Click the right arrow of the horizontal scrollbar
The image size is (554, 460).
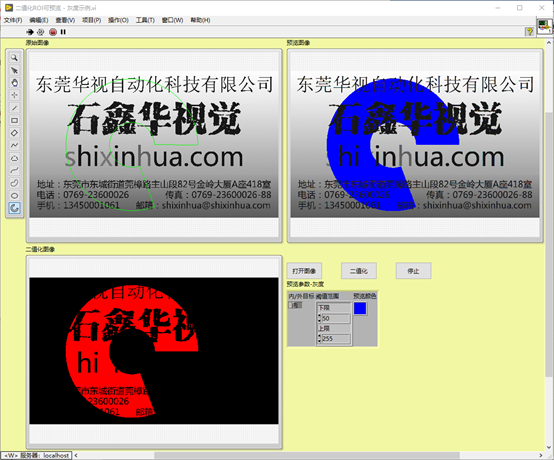click(542, 455)
